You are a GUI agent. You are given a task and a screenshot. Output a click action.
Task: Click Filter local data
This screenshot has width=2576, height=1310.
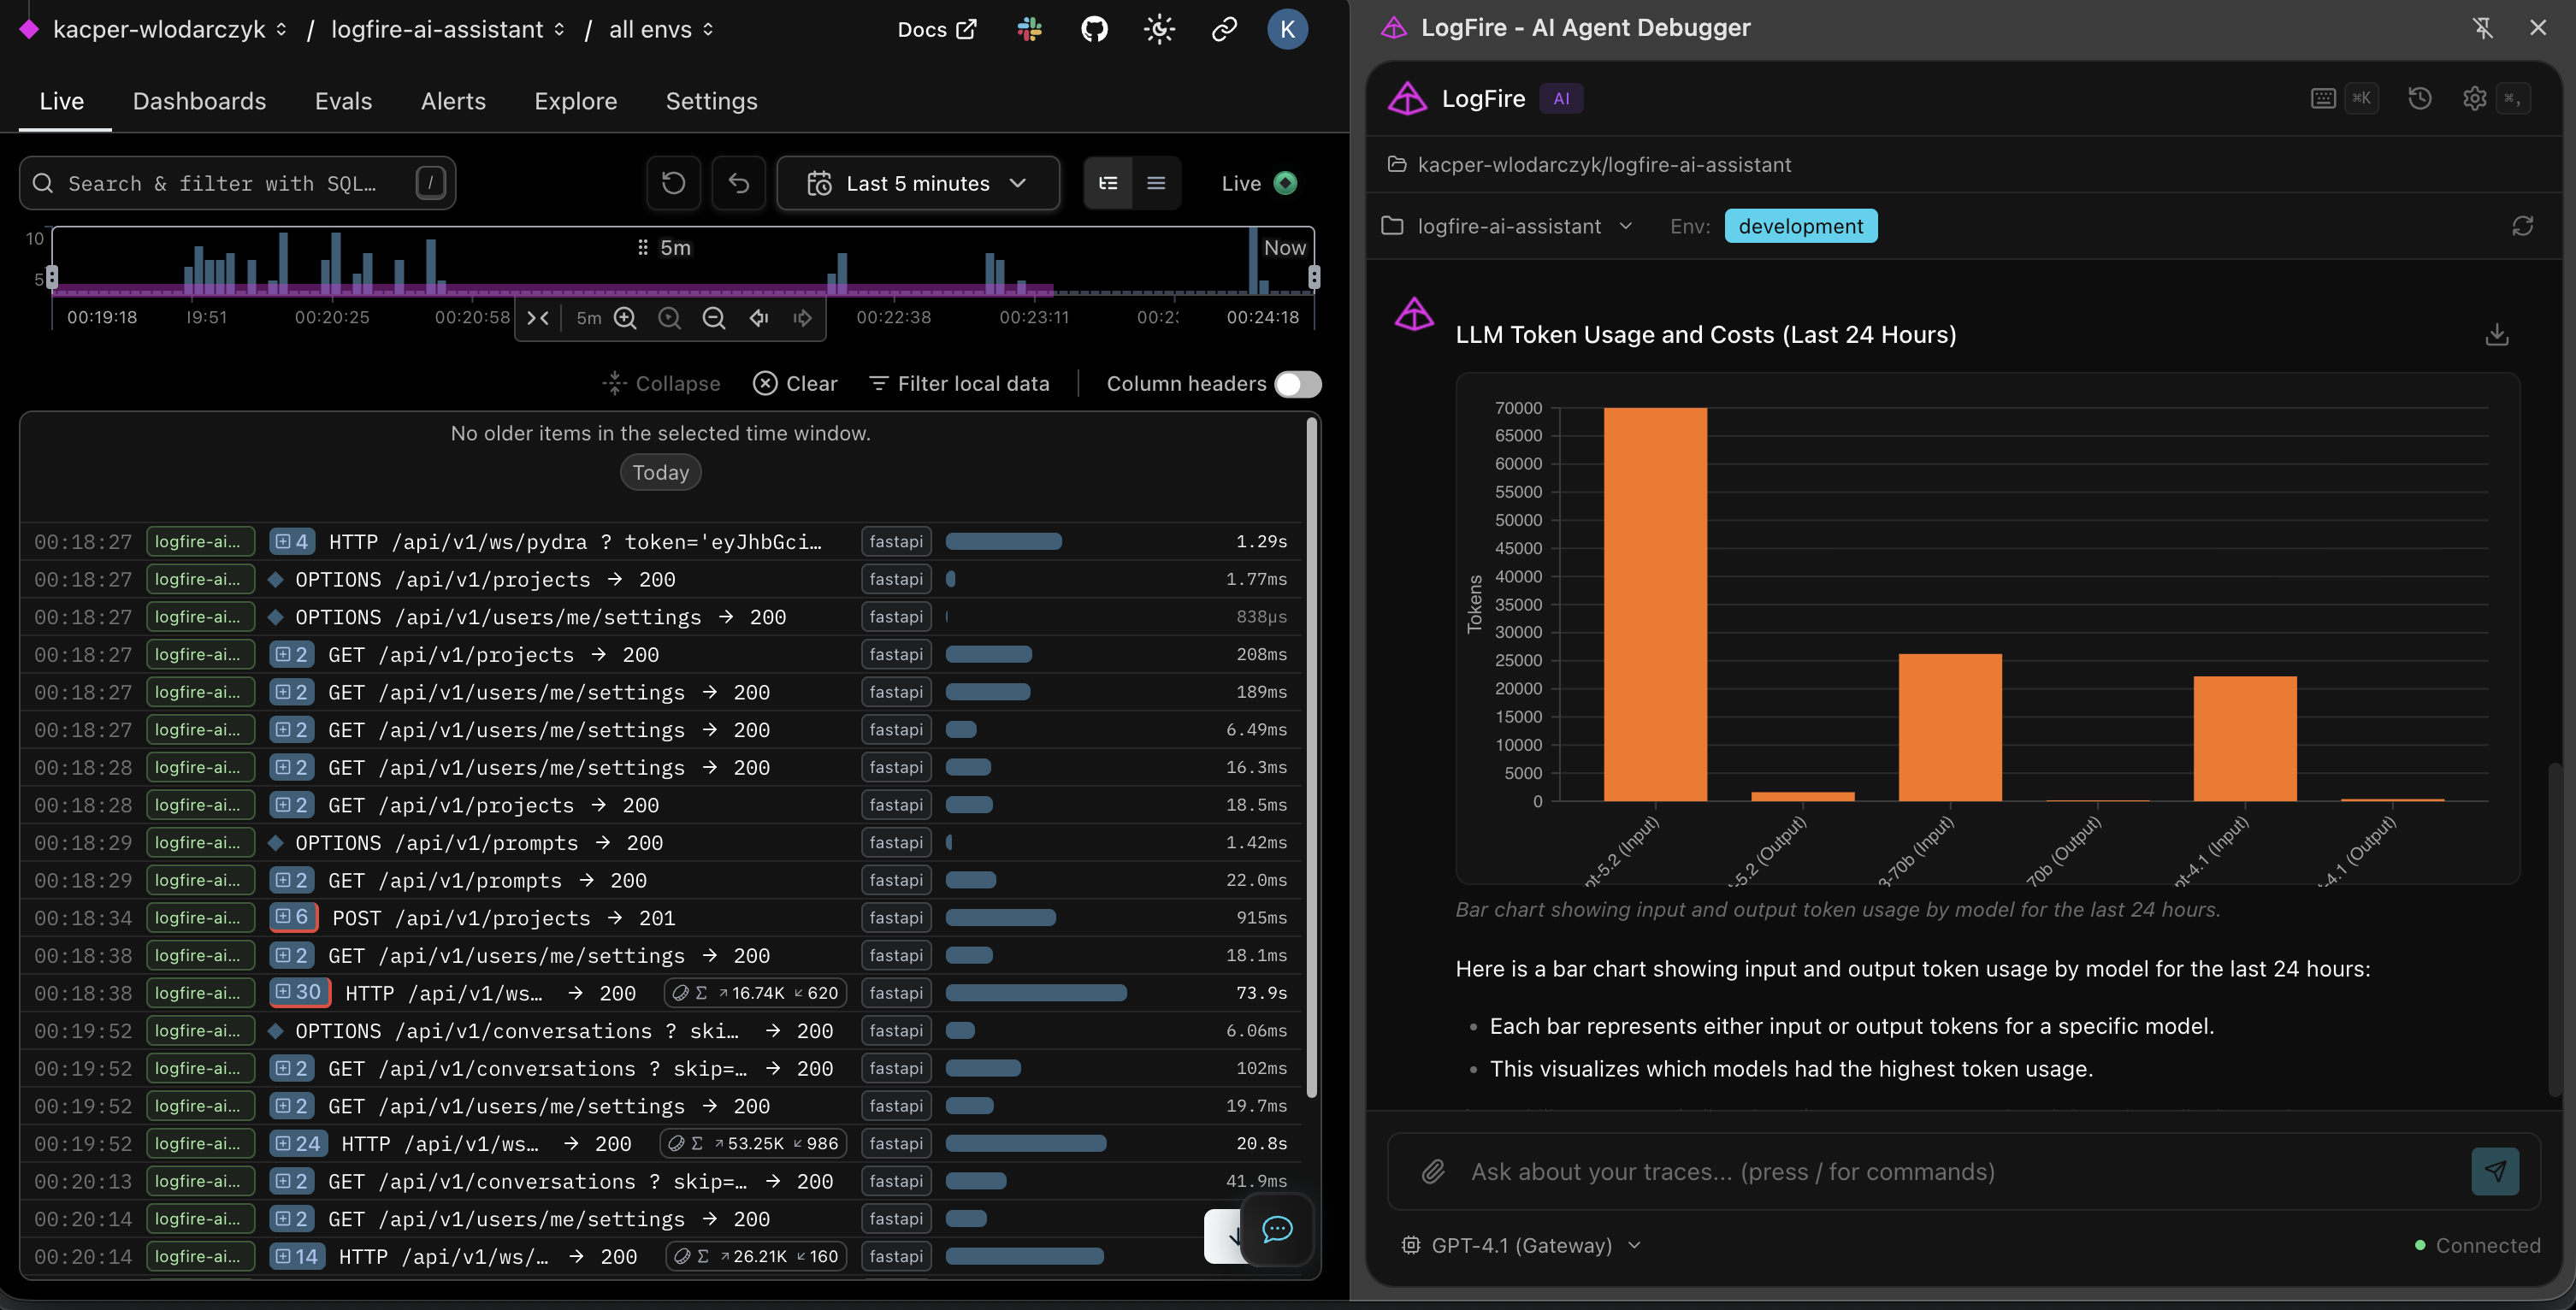click(x=959, y=384)
